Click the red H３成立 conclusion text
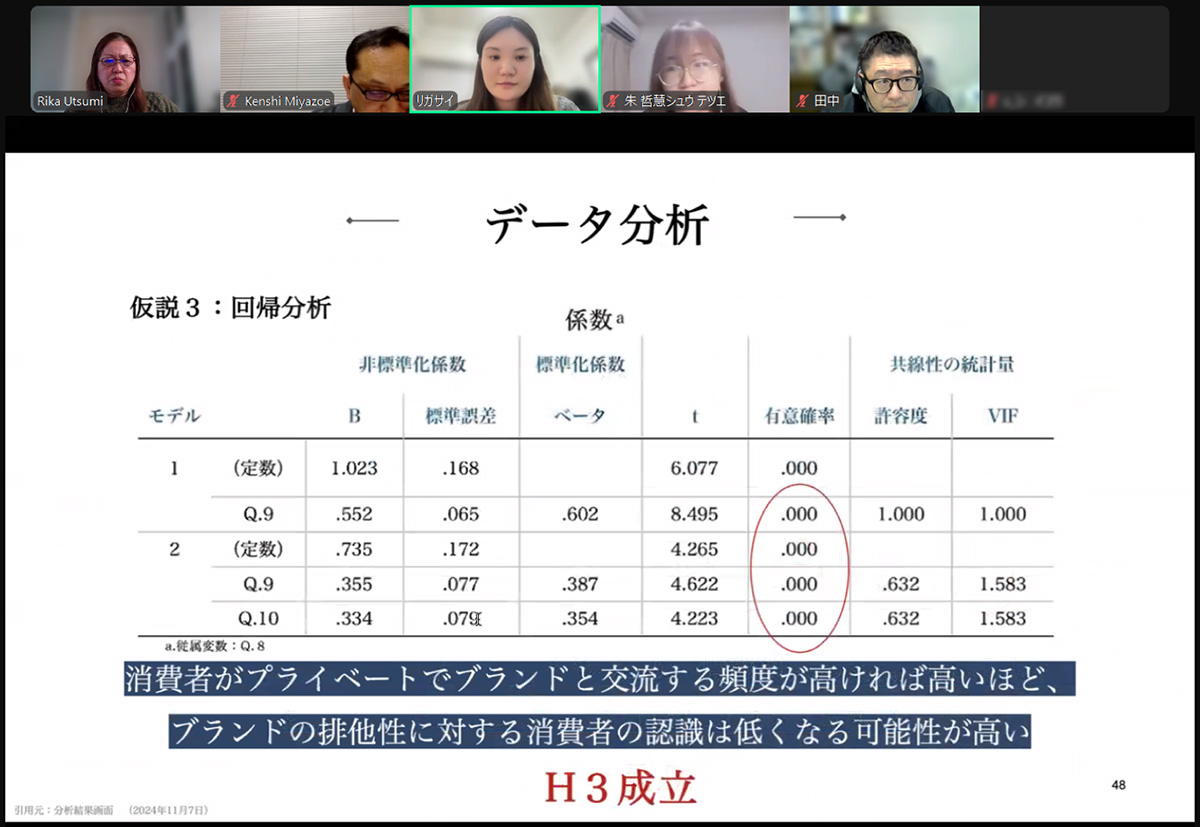The width and height of the screenshot is (1200, 827). [x=619, y=788]
